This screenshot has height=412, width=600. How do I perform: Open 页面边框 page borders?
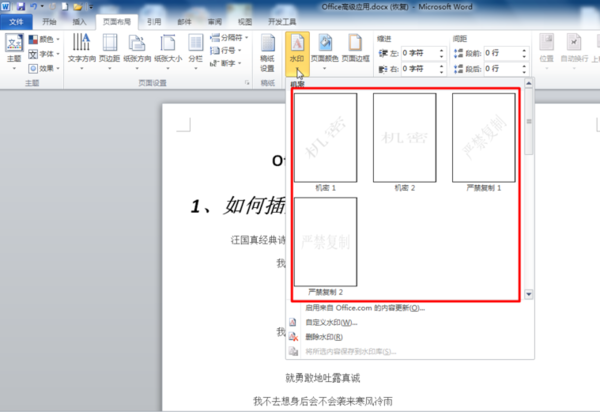355,43
